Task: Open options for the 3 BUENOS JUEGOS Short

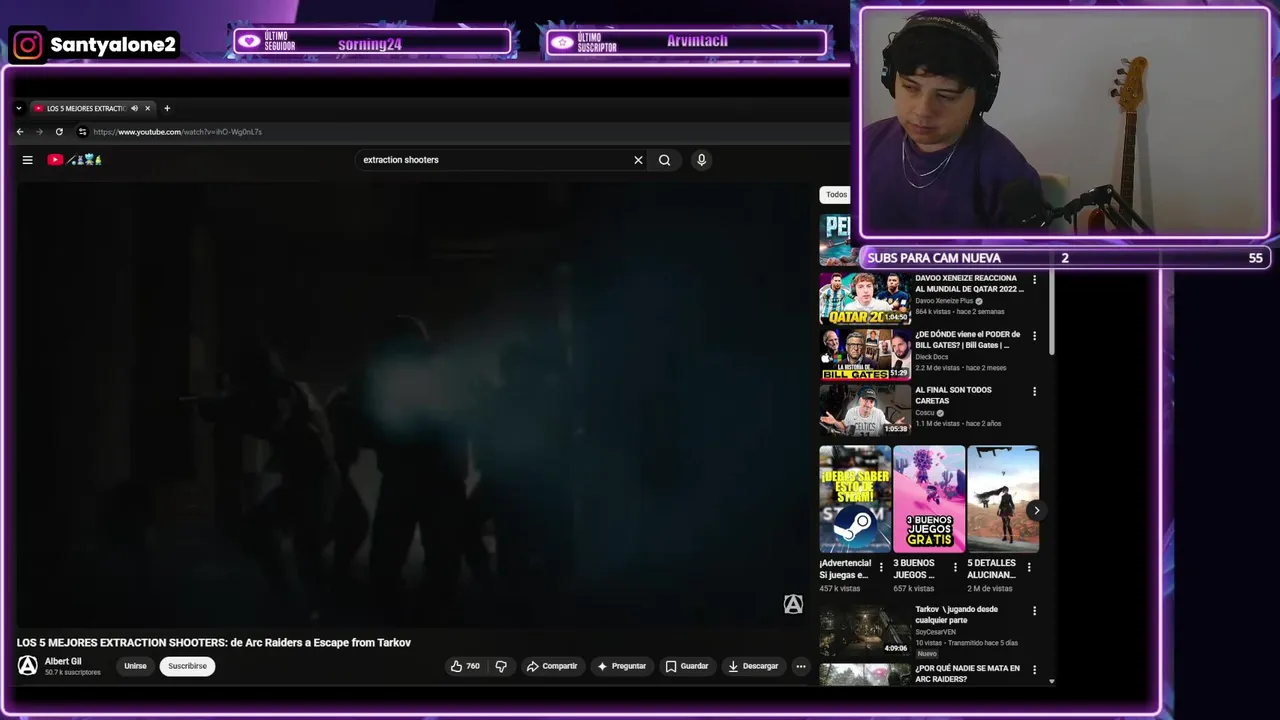Action: pos(955,567)
